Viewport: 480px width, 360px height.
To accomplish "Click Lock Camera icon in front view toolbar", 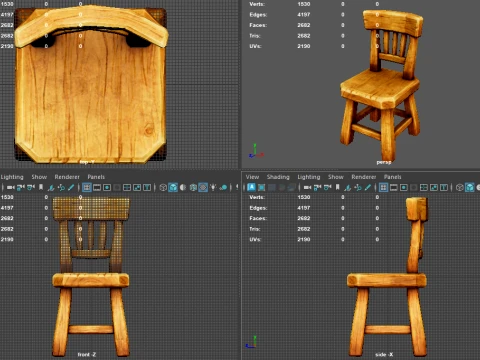I will (x=21, y=187).
